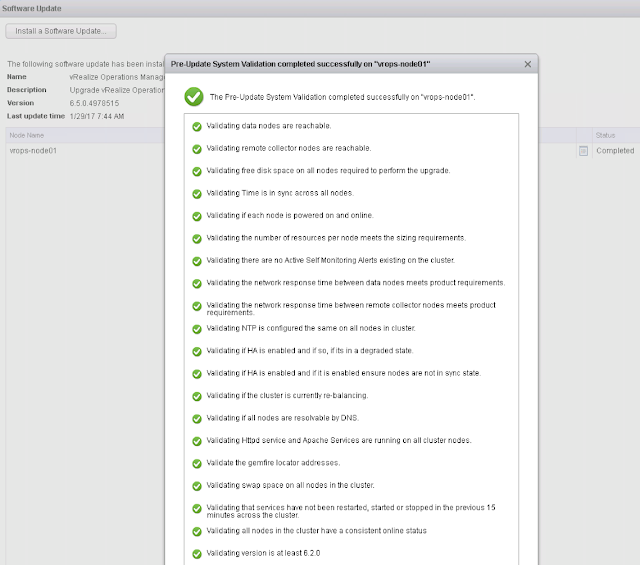This screenshot has height=565, width=640.
Task: Click checkmark for services not restarted validation
Action: point(197,509)
